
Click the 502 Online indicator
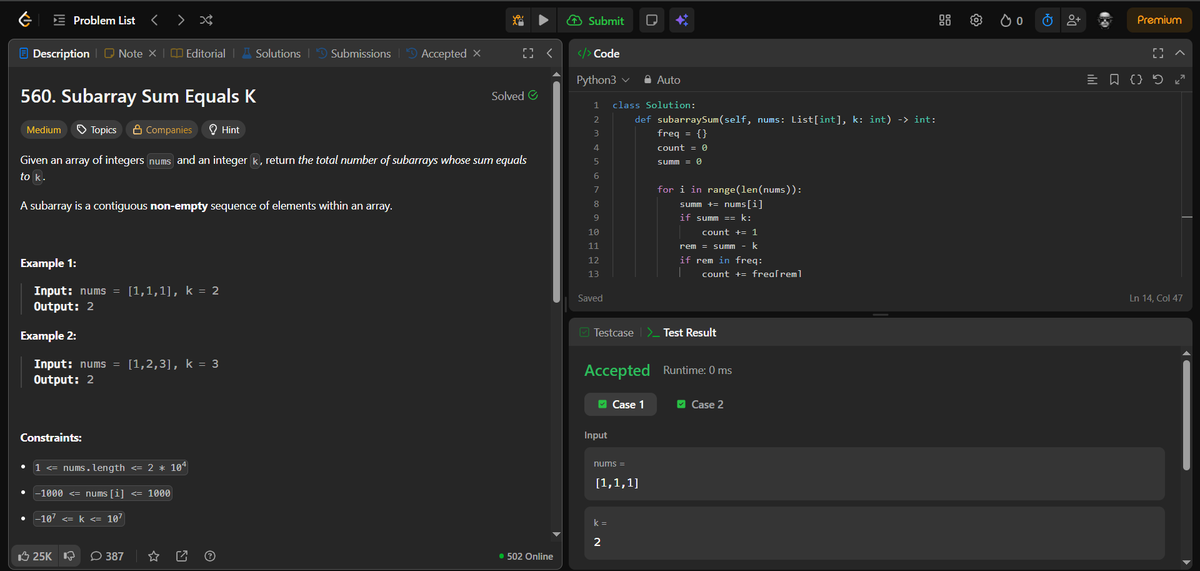pyautogui.click(x=525, y=556)
